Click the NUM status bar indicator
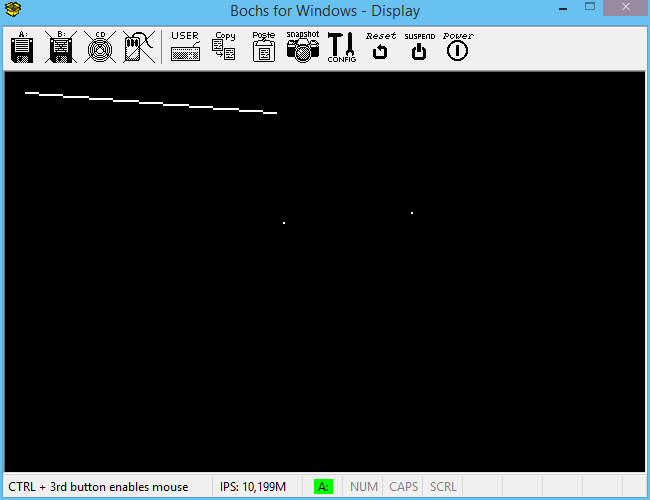Image resolution: width=650 pixels, height=500 pixels. [364, 486]
